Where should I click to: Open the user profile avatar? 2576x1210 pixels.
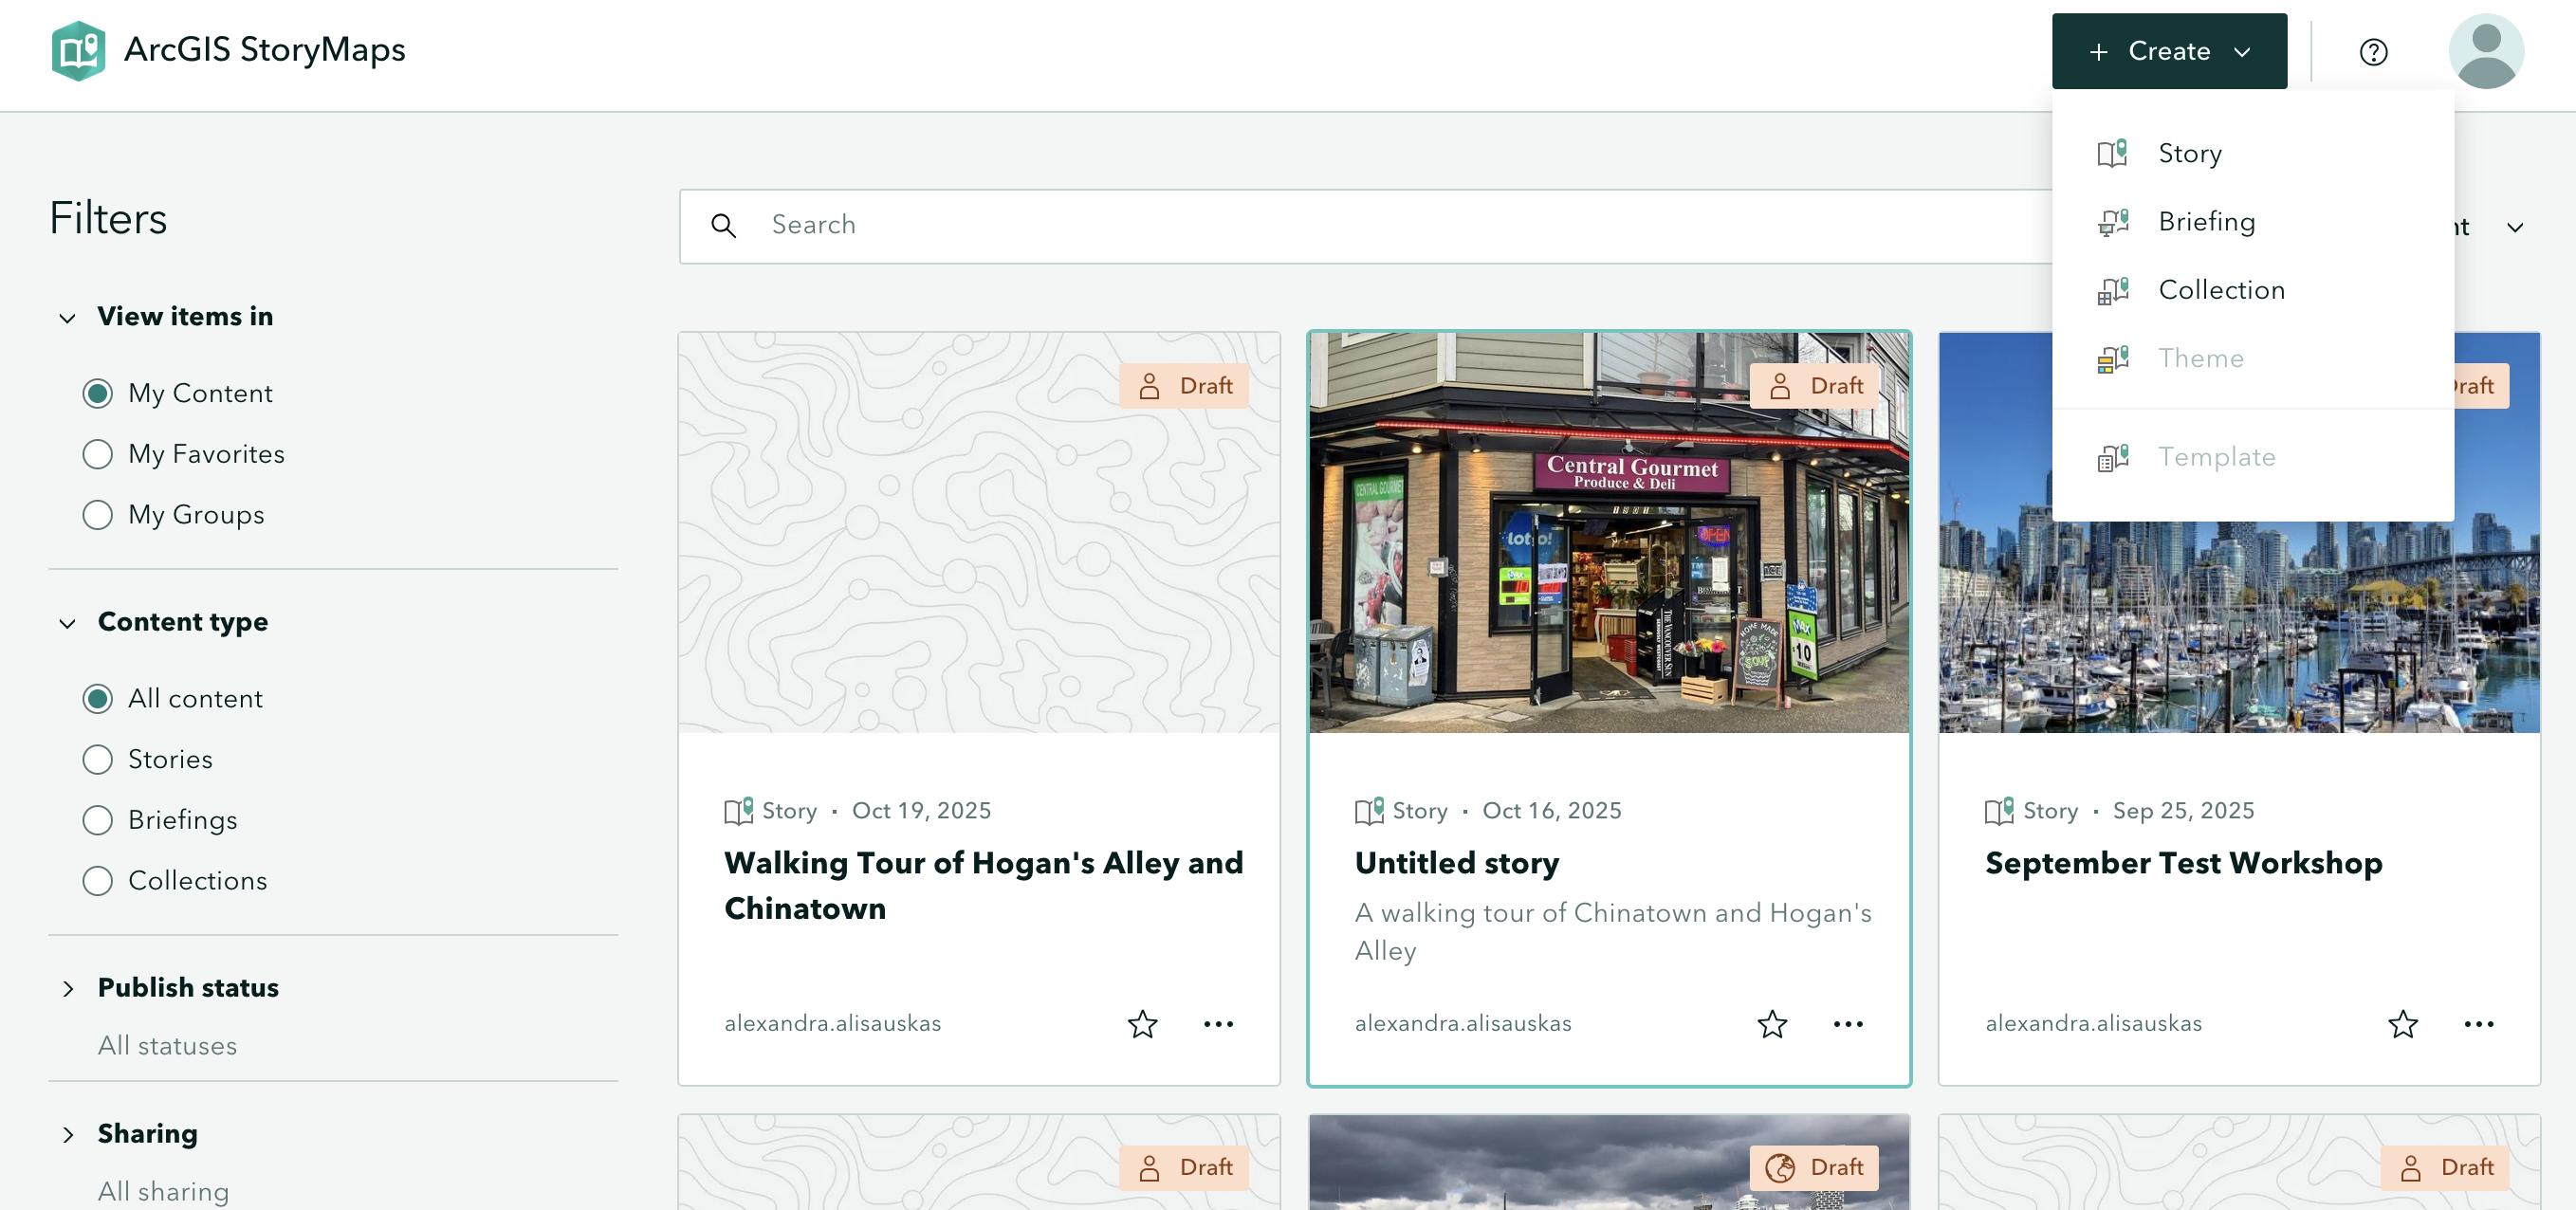click(x=2485, y=52)
